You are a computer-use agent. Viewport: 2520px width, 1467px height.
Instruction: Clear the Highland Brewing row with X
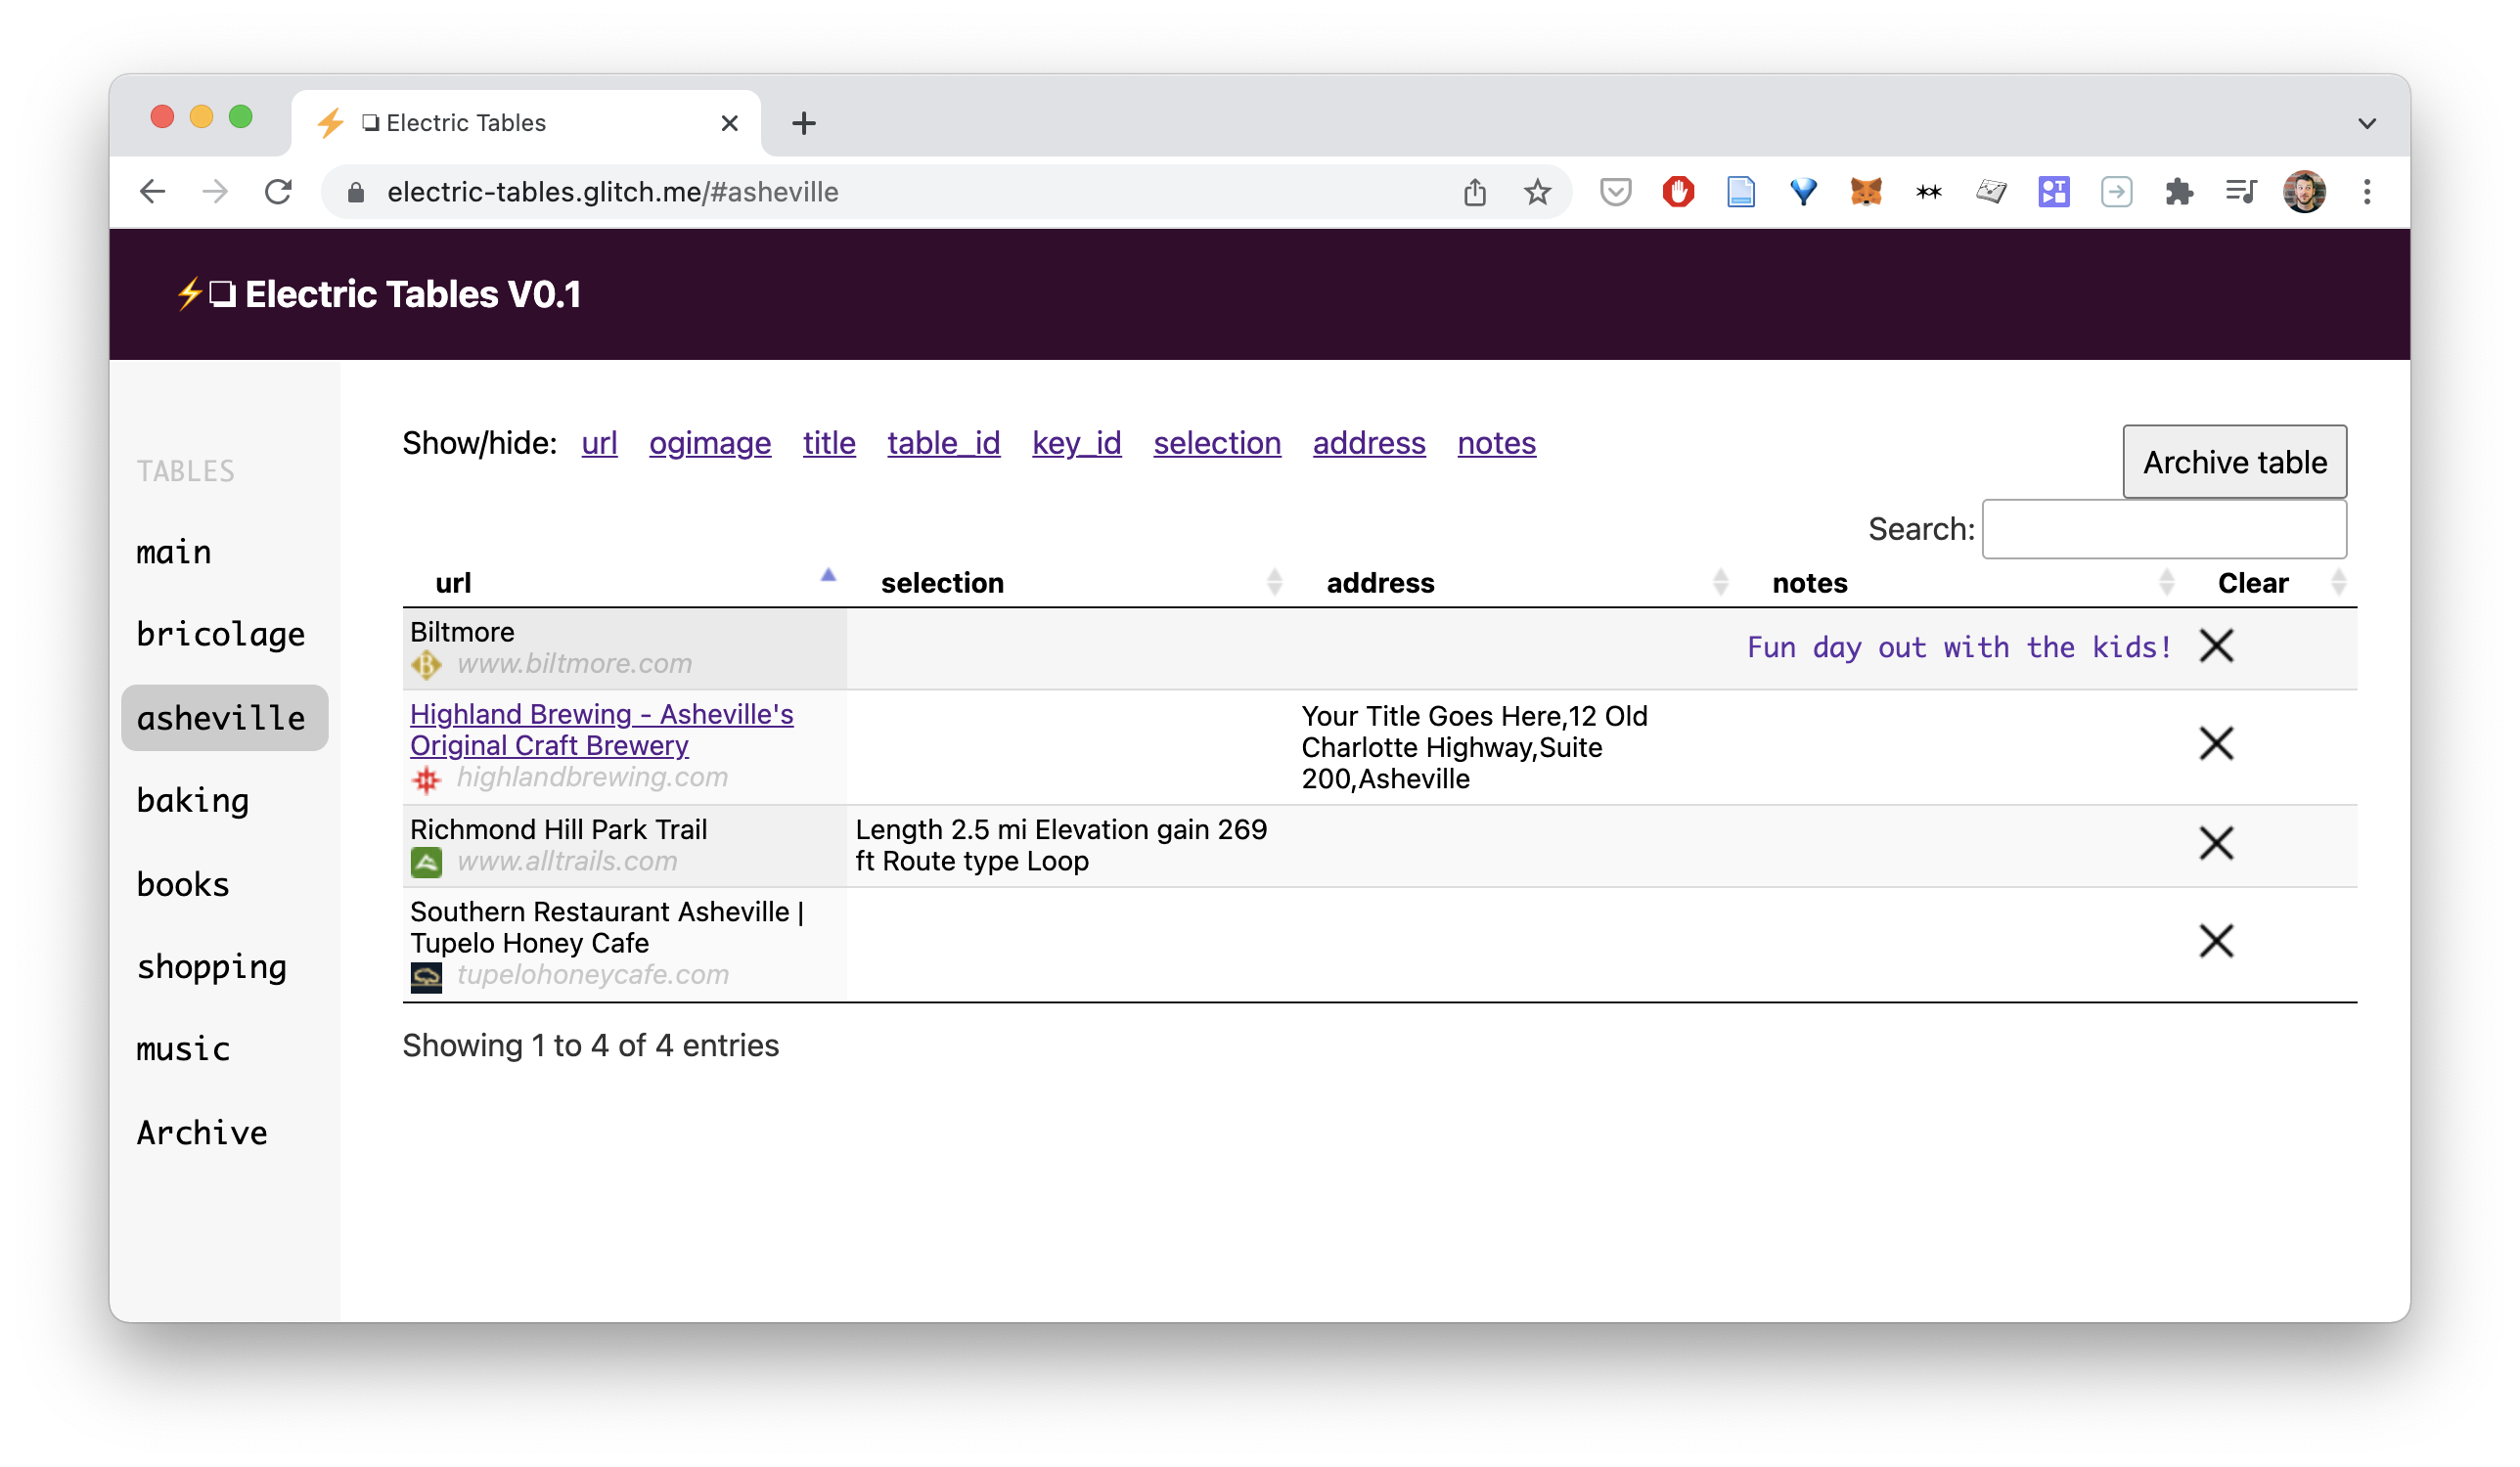pyautogui.click(x=2216, y=743)
